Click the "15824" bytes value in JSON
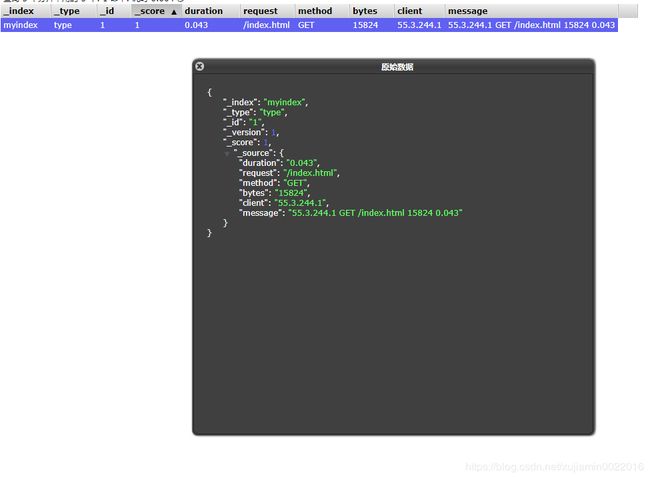 point(291,193)
